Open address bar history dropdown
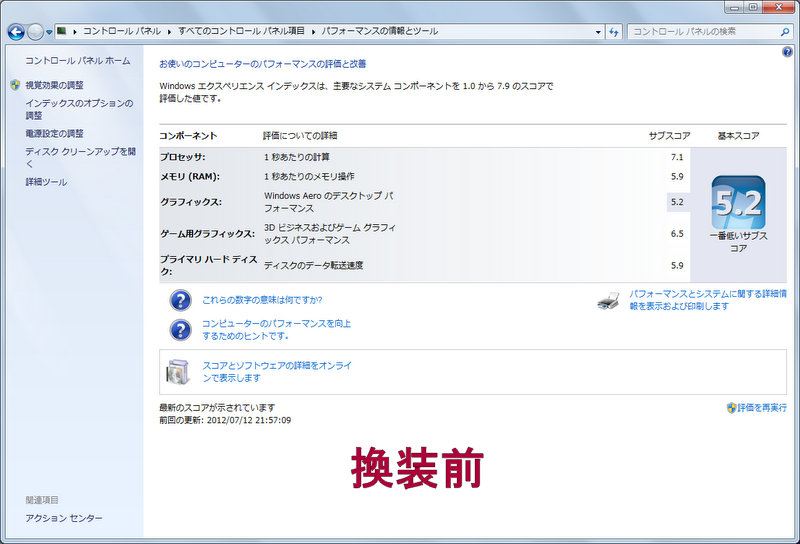Viewport: 800px width, 544px height. click(x=598, y=32)
